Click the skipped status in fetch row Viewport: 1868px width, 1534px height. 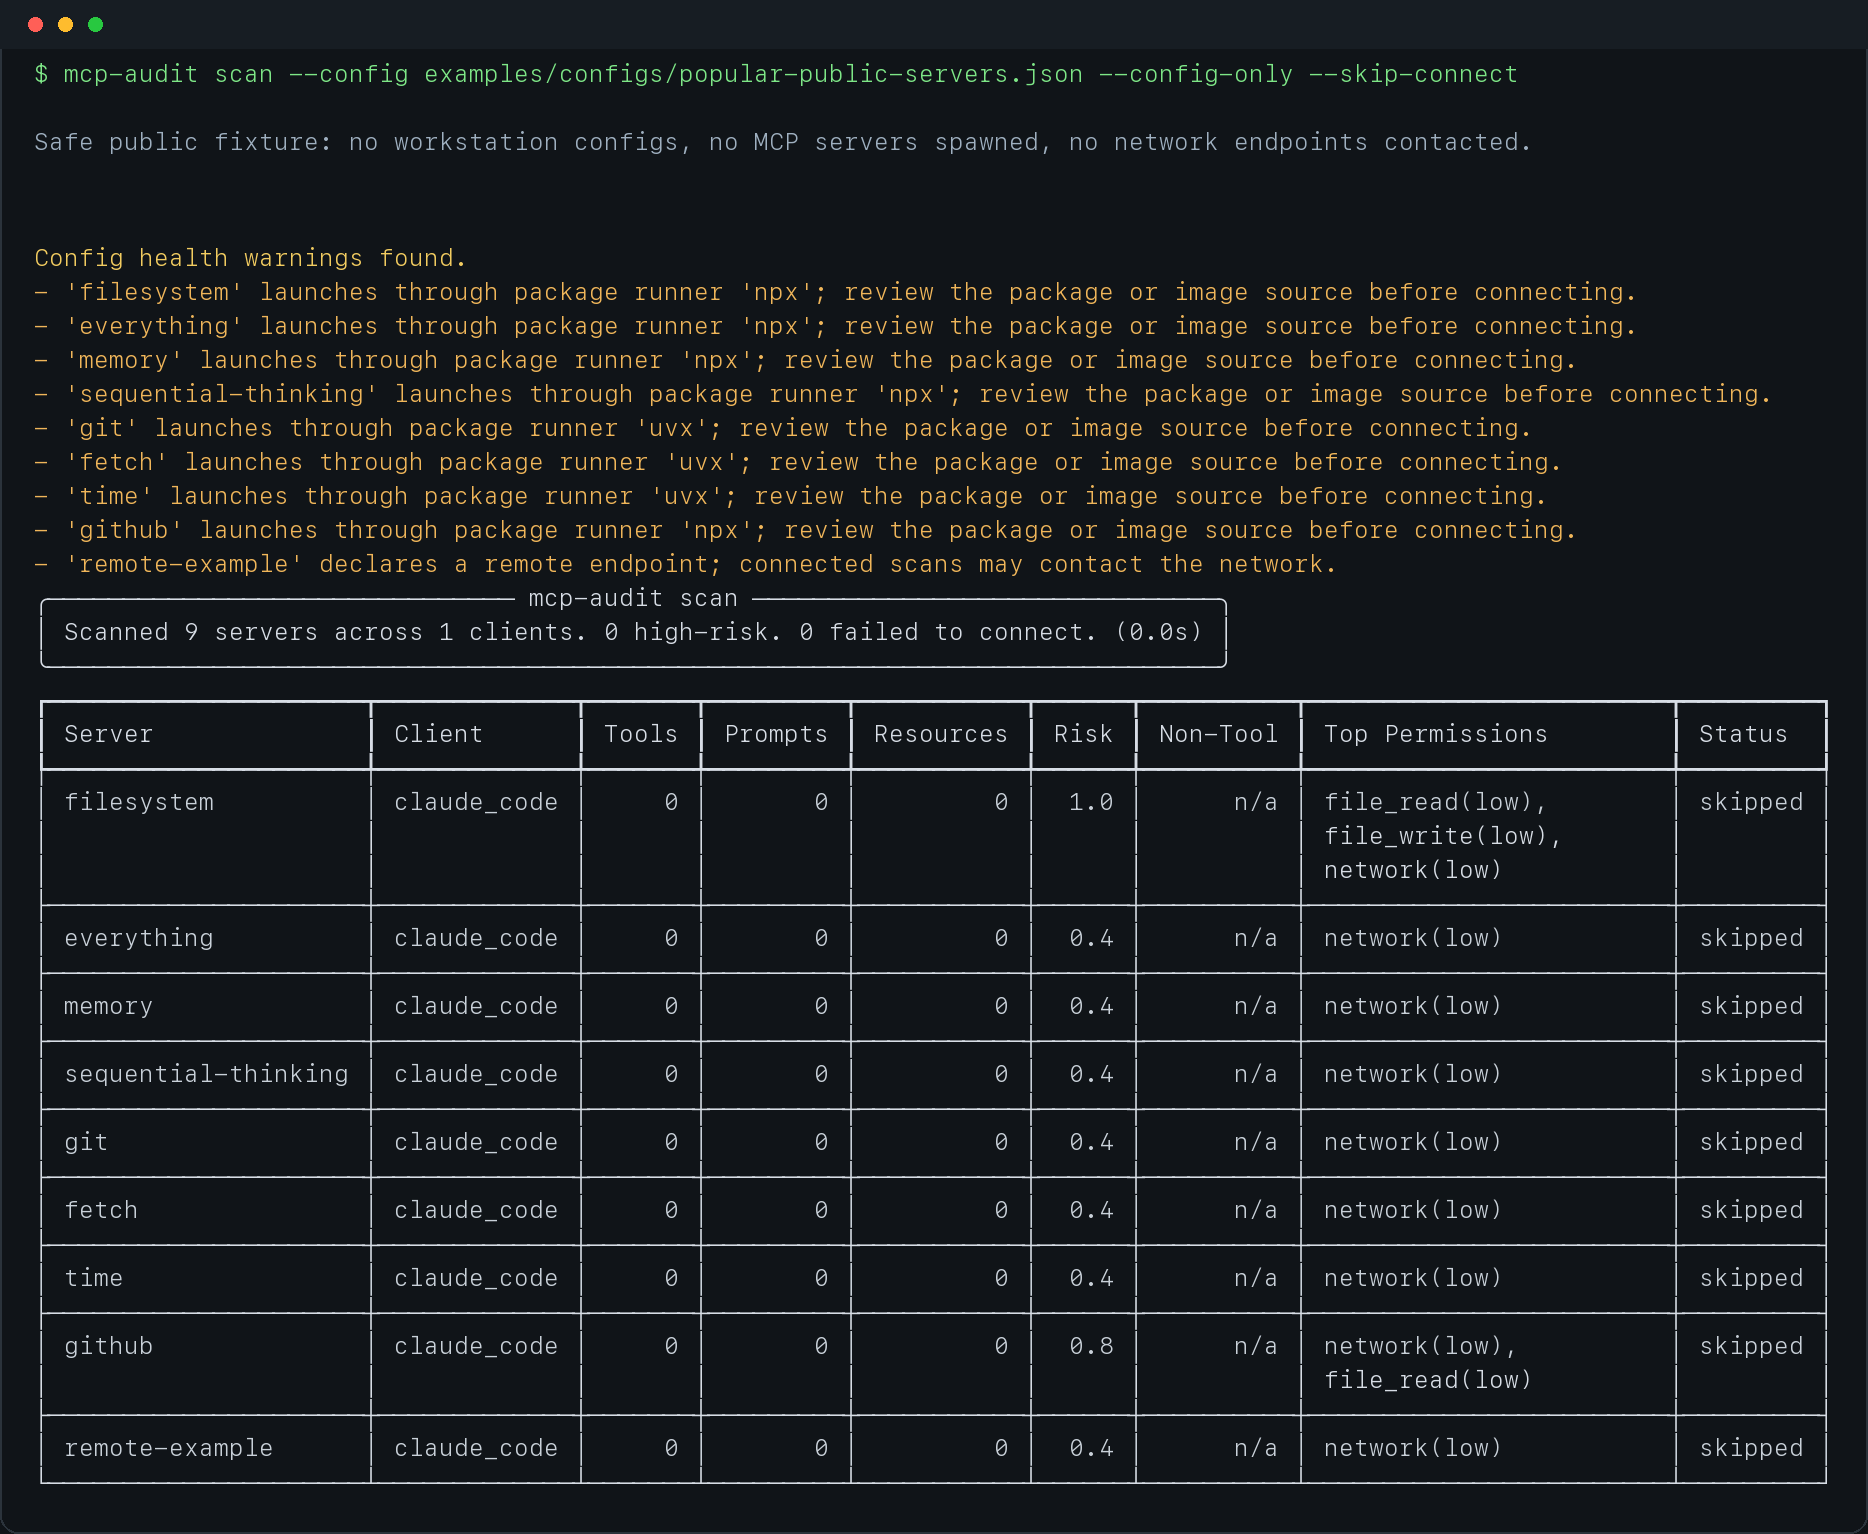point(1751,1210)
